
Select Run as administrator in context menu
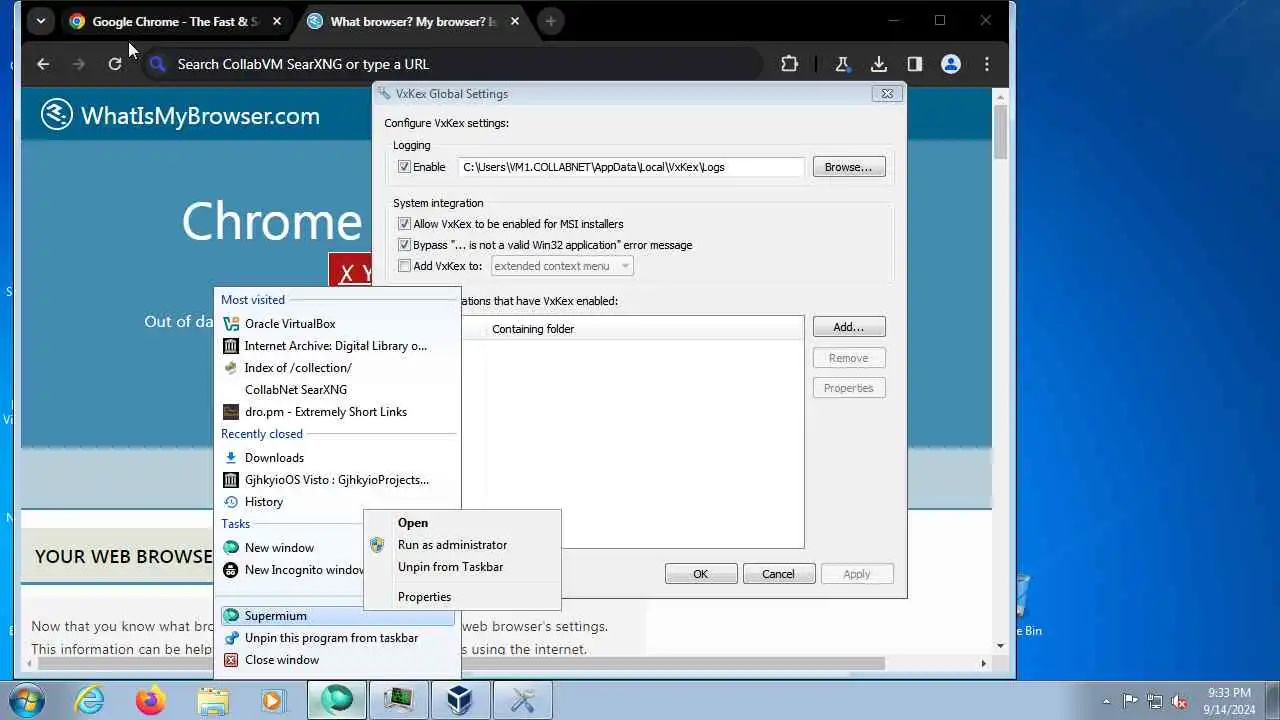(x=462, y=545)
